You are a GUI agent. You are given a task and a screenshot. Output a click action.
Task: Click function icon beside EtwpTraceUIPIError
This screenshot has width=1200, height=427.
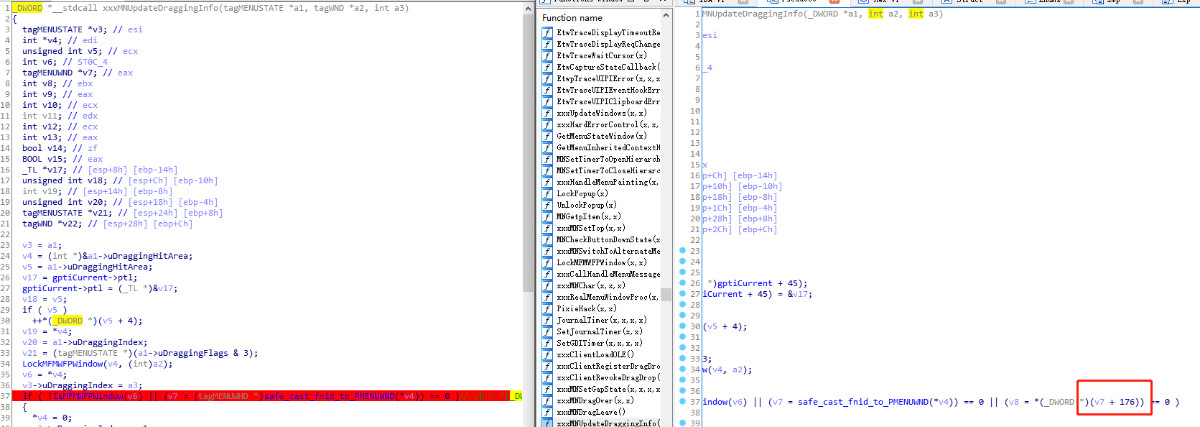pos(547,78)
